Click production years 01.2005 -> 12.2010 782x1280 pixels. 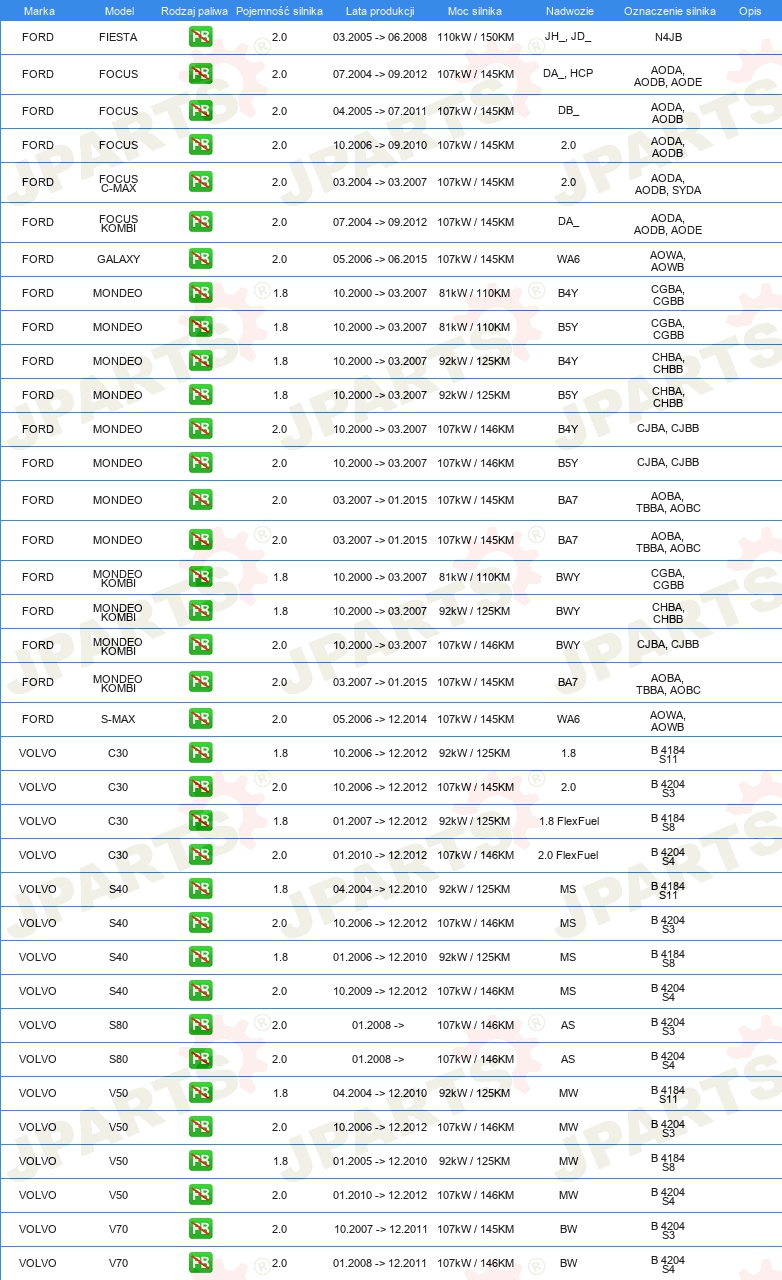[x=380, y=1161]
